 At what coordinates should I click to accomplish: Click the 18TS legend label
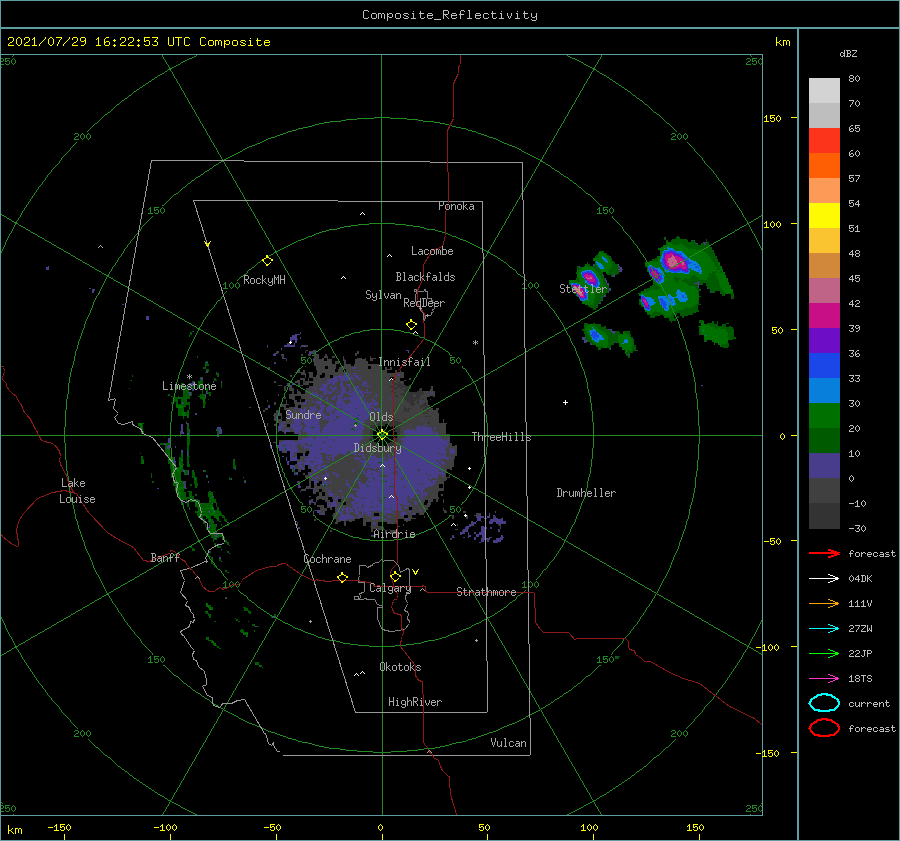coord(860,679)
